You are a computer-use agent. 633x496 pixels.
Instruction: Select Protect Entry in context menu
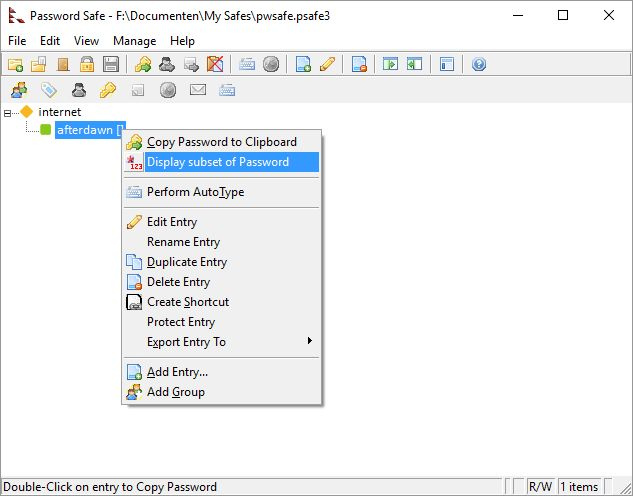[x=181, y=322]
